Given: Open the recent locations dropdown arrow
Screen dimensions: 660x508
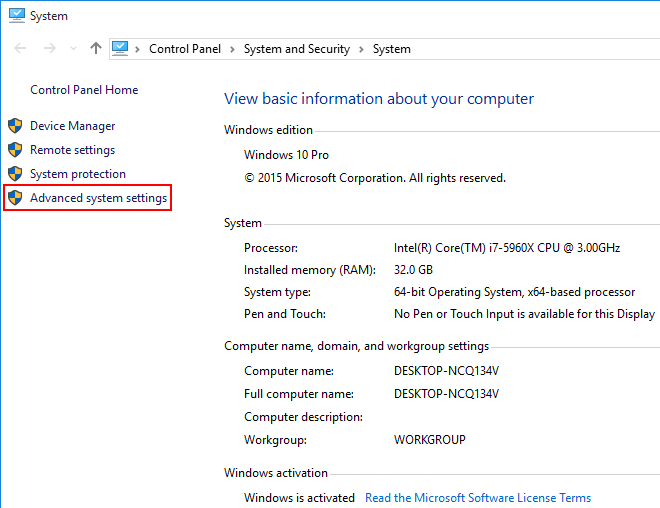Looking at the screenshot, I should [73, 49].
